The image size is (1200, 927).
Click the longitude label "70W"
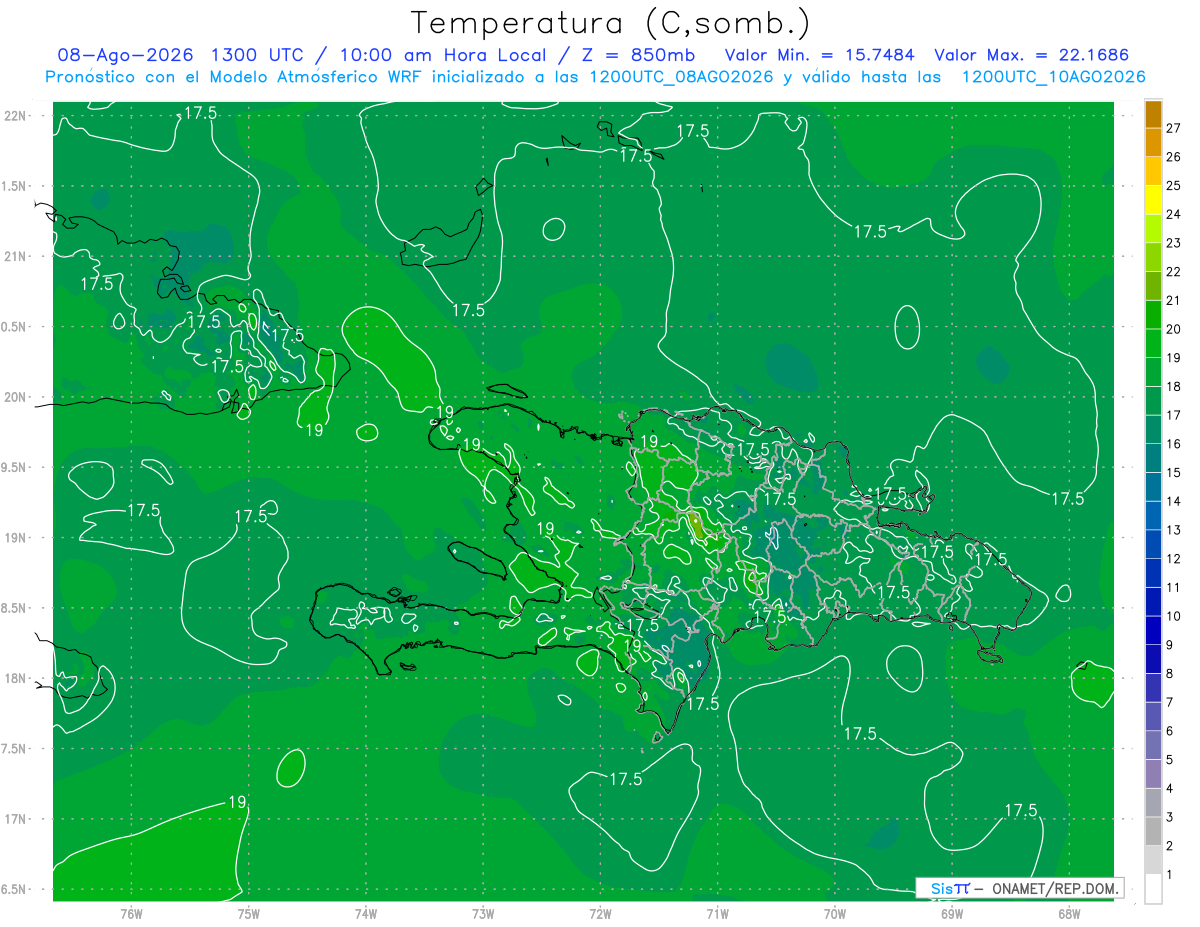[x=834, y=913]
